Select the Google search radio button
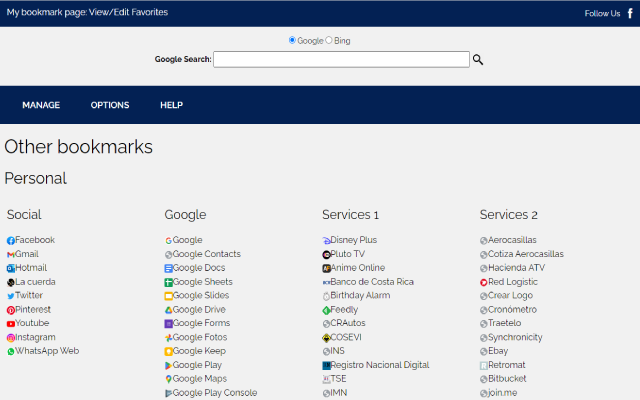 click(x=292, y=41)
